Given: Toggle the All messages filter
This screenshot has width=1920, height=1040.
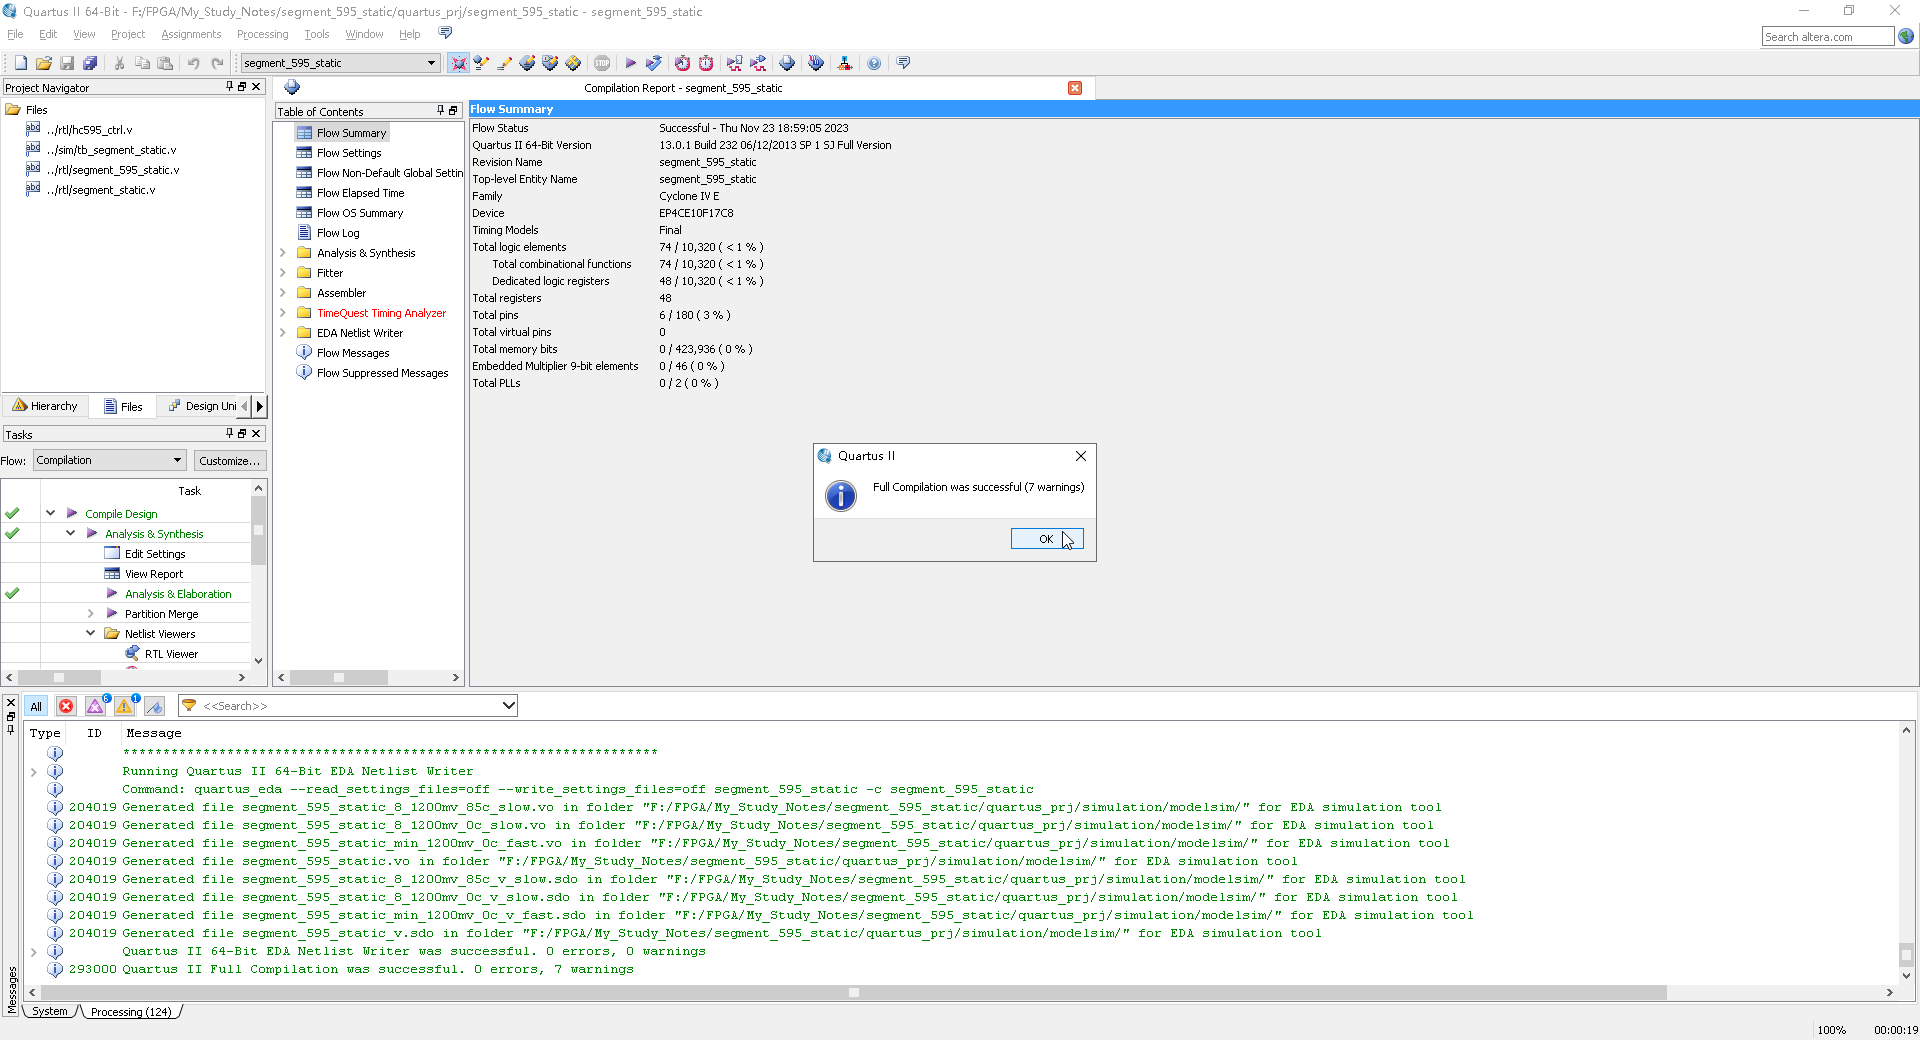Looking at the screenshot, I should coord(36,706).
